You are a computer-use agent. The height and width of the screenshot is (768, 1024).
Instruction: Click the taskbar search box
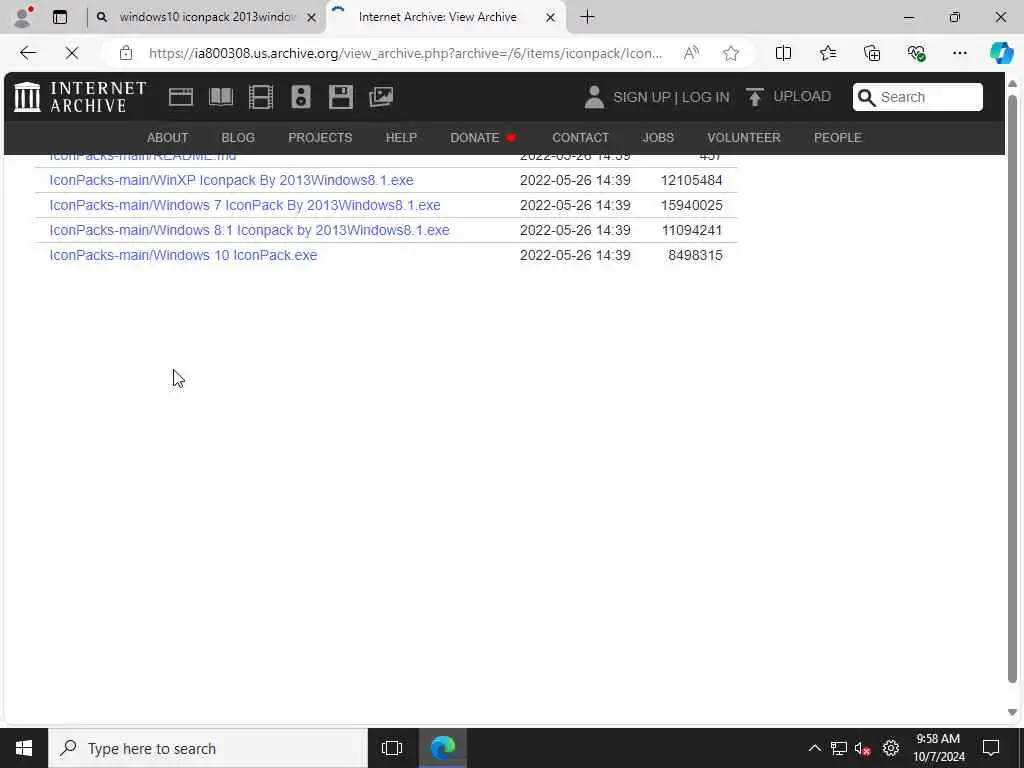point(208,748)
